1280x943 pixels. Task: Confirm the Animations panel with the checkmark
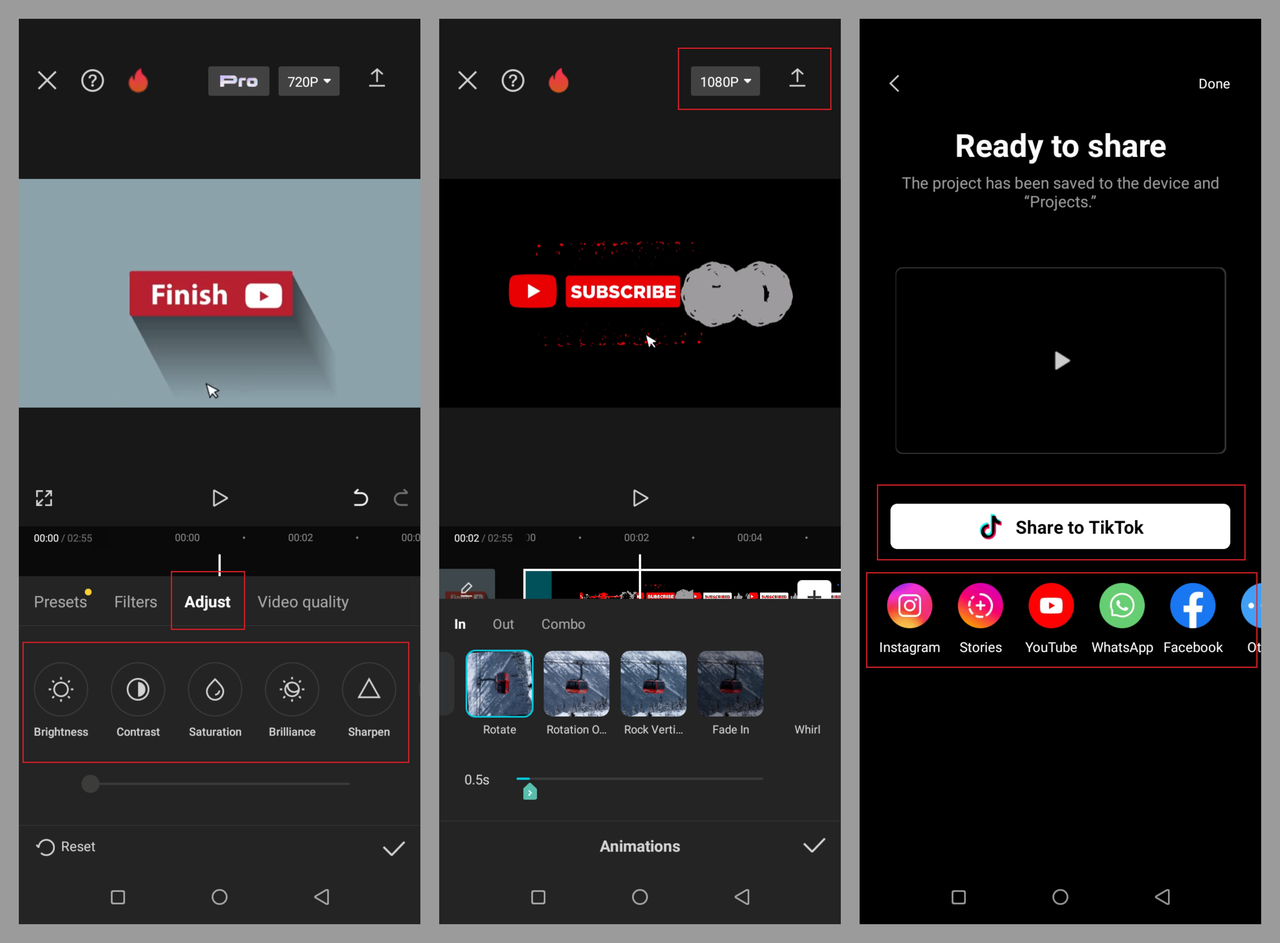pos(814,846)
